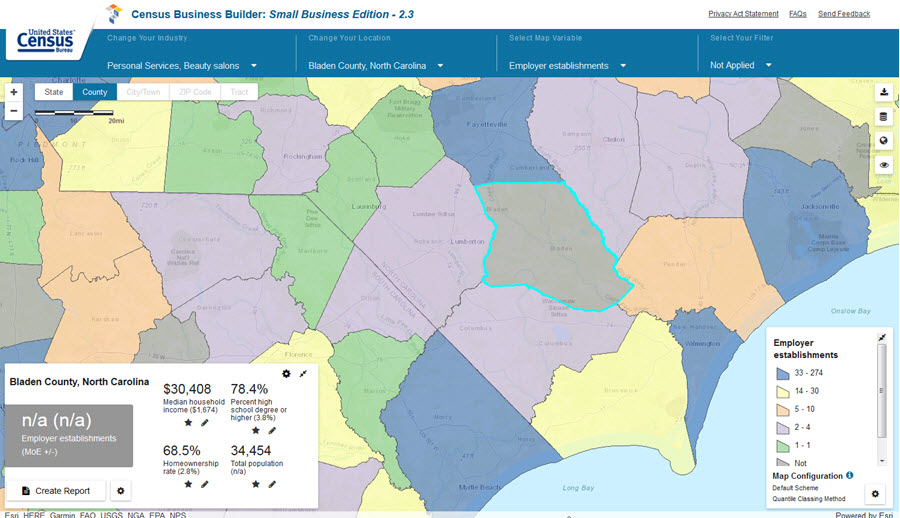Image resolution: width=900 pixels, height=518 pixels.
Task: Select the County geography tab
Action: (95, 92)
